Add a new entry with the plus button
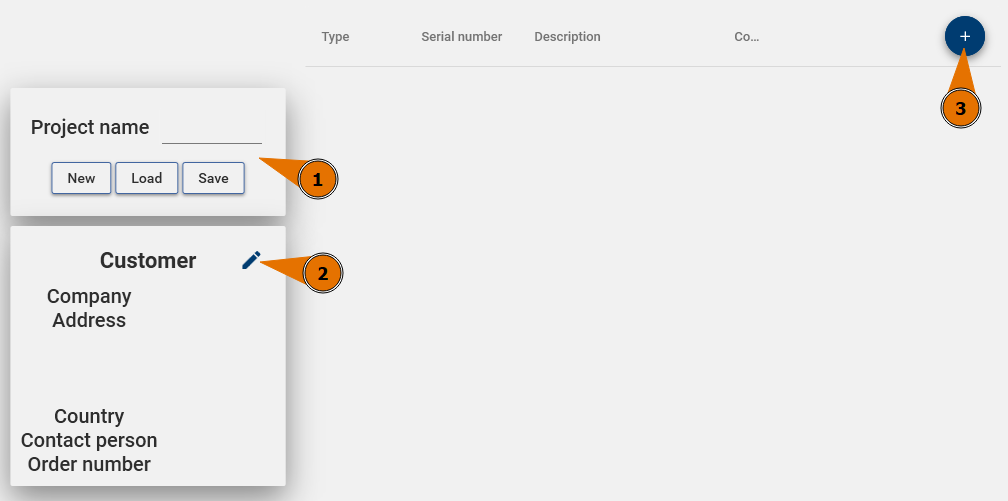The height and width of the screenshot is (501, 1008). point(964,37)
